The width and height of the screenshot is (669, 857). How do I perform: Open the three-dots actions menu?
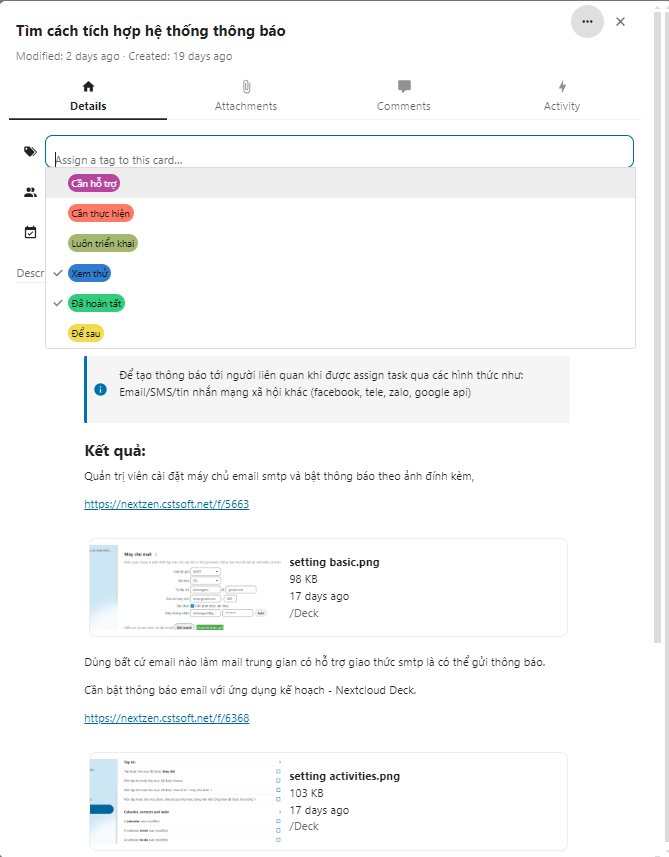[587, 22]
